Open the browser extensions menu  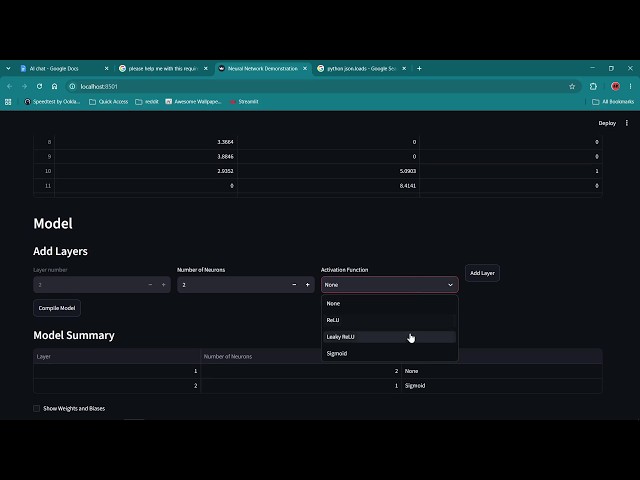(593, 87)
